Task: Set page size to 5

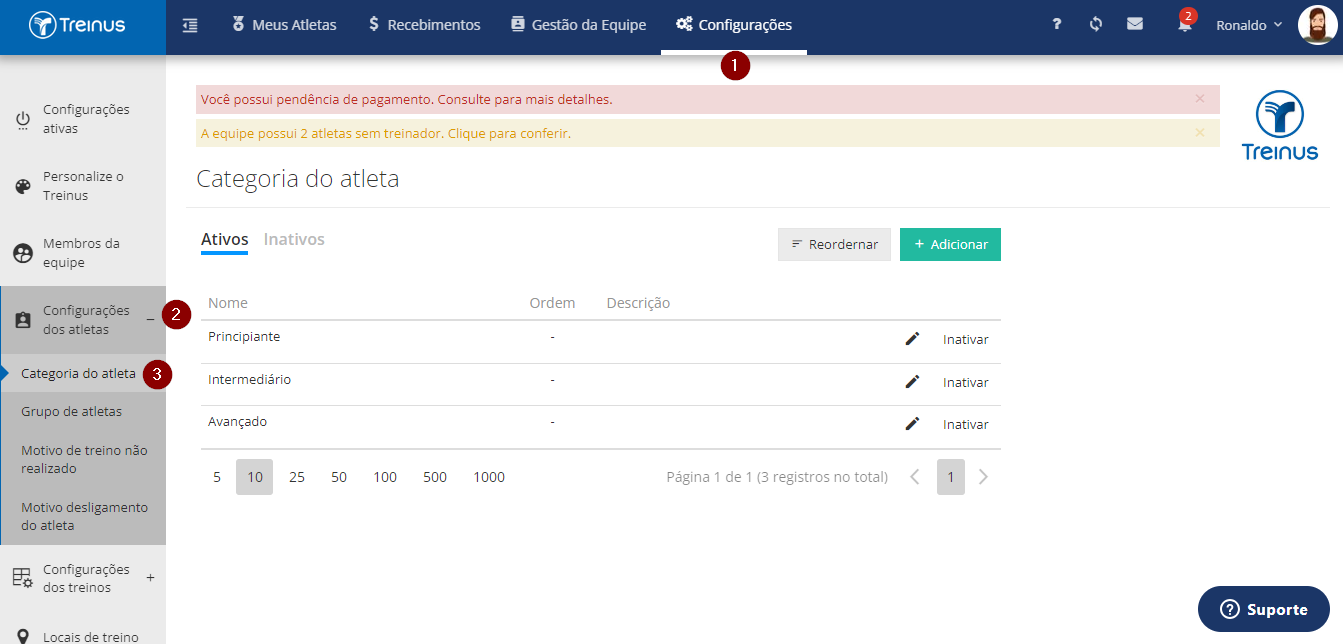Action: 217,477
